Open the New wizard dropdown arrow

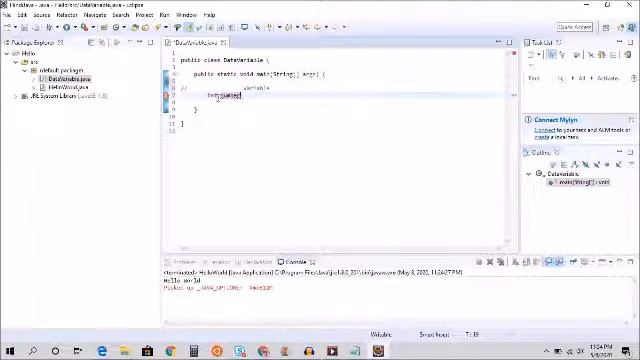pos(16,27)
